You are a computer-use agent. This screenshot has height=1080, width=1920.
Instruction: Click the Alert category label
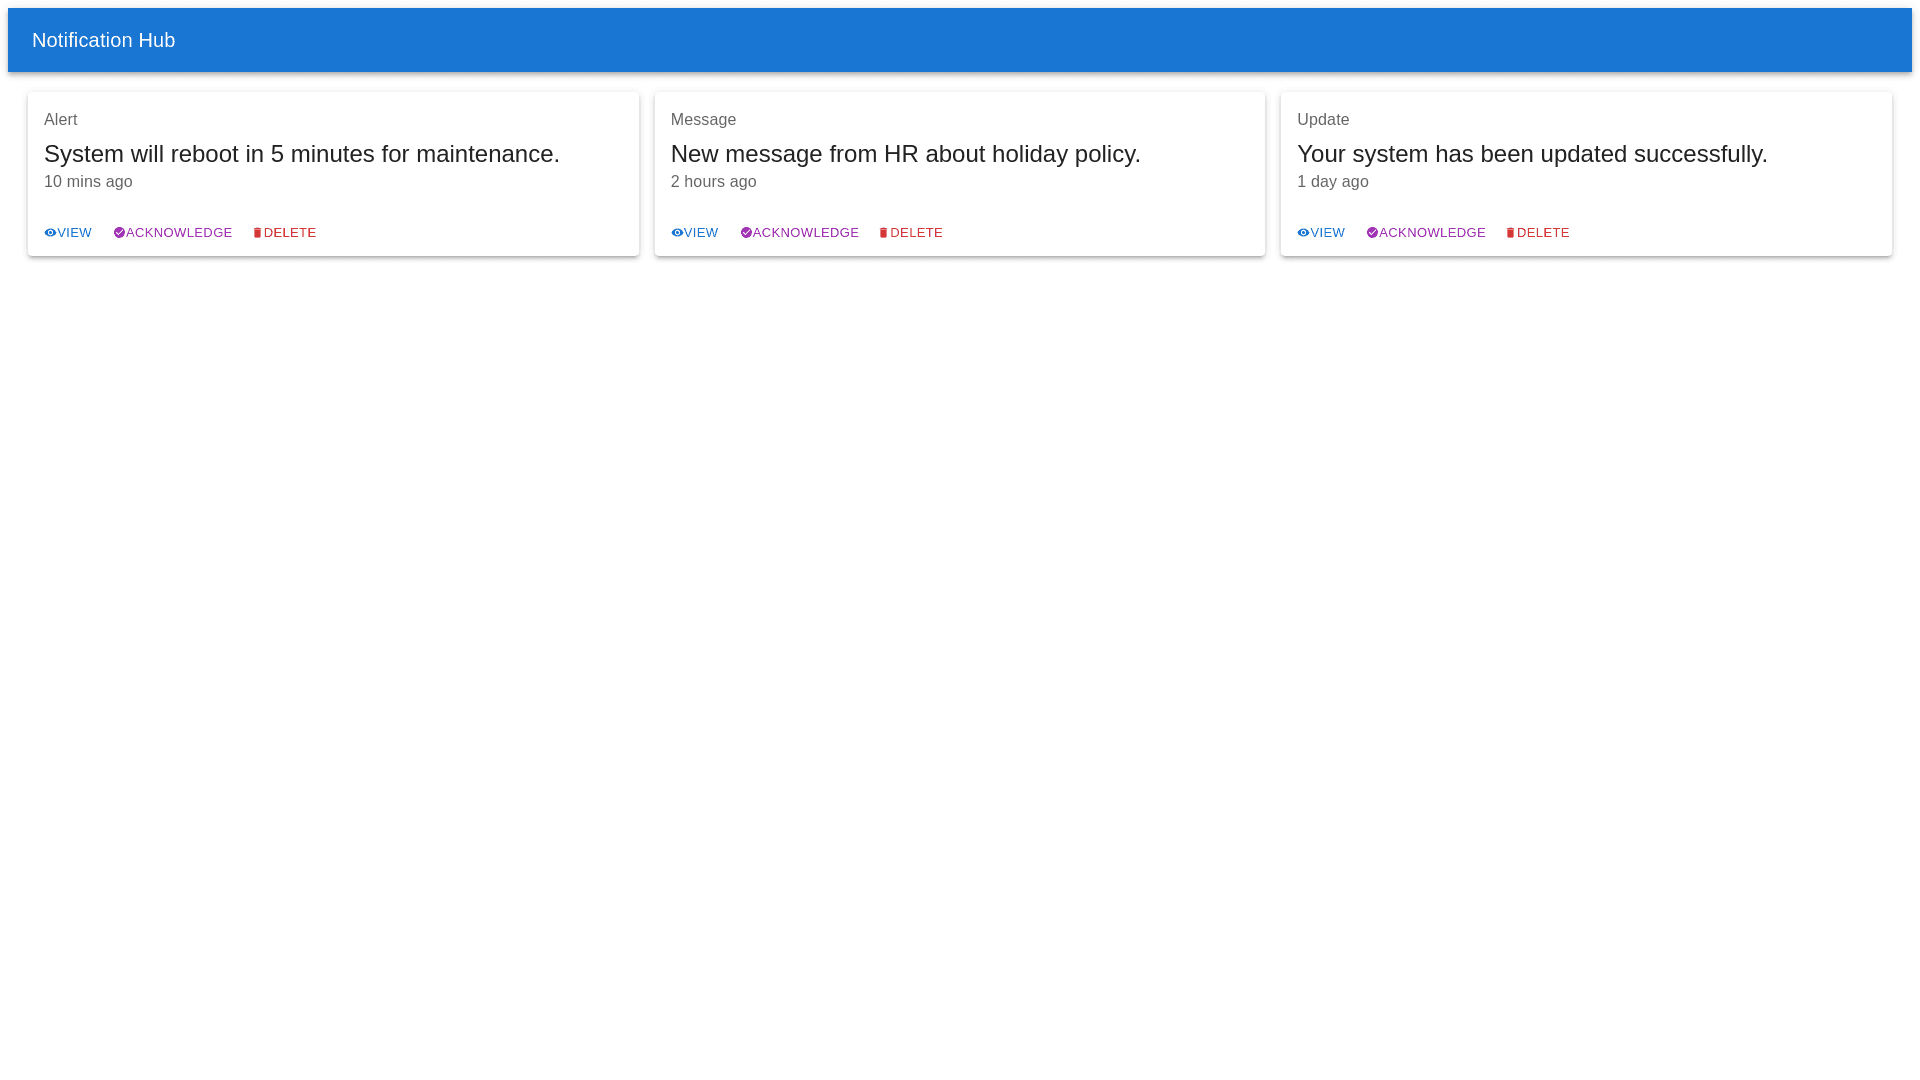(x=60, y=120)
